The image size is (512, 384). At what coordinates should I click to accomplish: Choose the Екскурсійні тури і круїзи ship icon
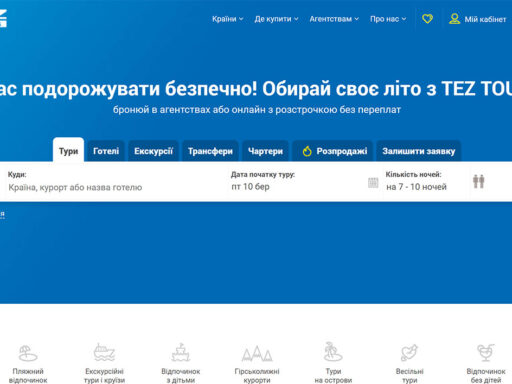pyautogui.click(x=104, y=352)
